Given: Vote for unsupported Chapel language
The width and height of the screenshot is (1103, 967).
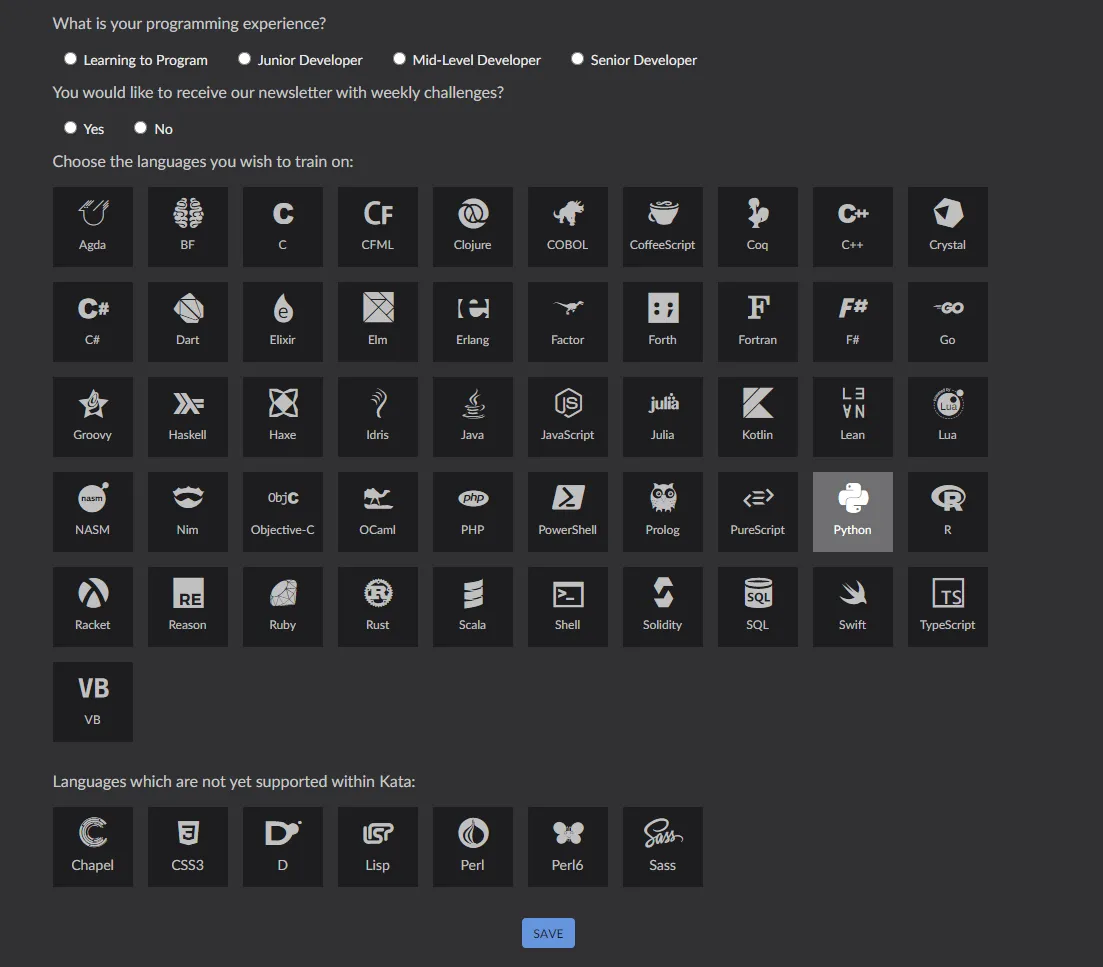Looking at the screenshot, I should pos(93,847).
